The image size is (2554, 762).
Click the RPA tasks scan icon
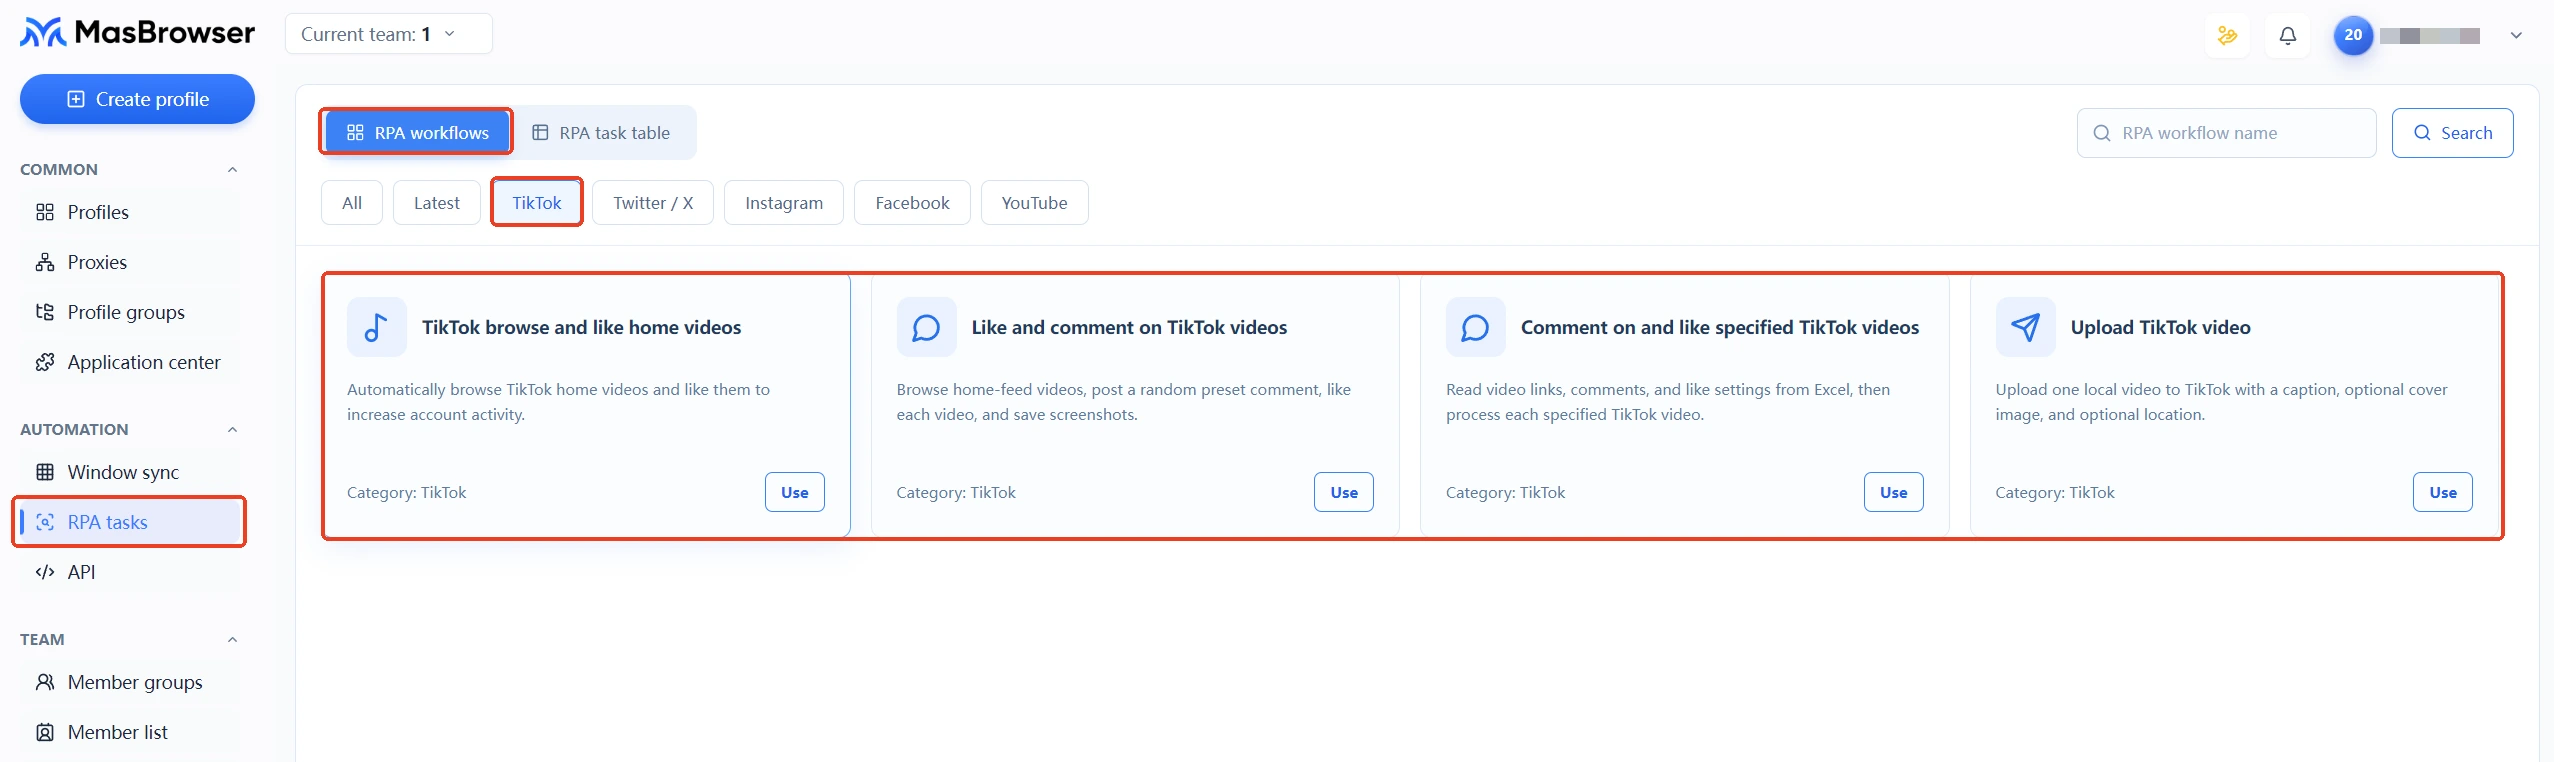pos(45,522)
